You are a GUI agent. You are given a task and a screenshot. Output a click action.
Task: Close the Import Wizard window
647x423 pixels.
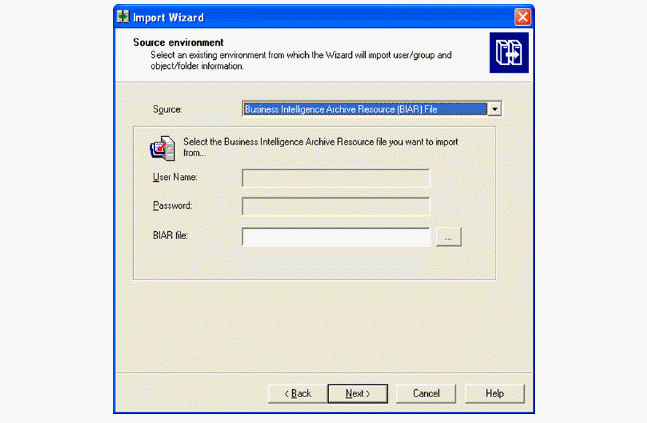tap(522, 17)
